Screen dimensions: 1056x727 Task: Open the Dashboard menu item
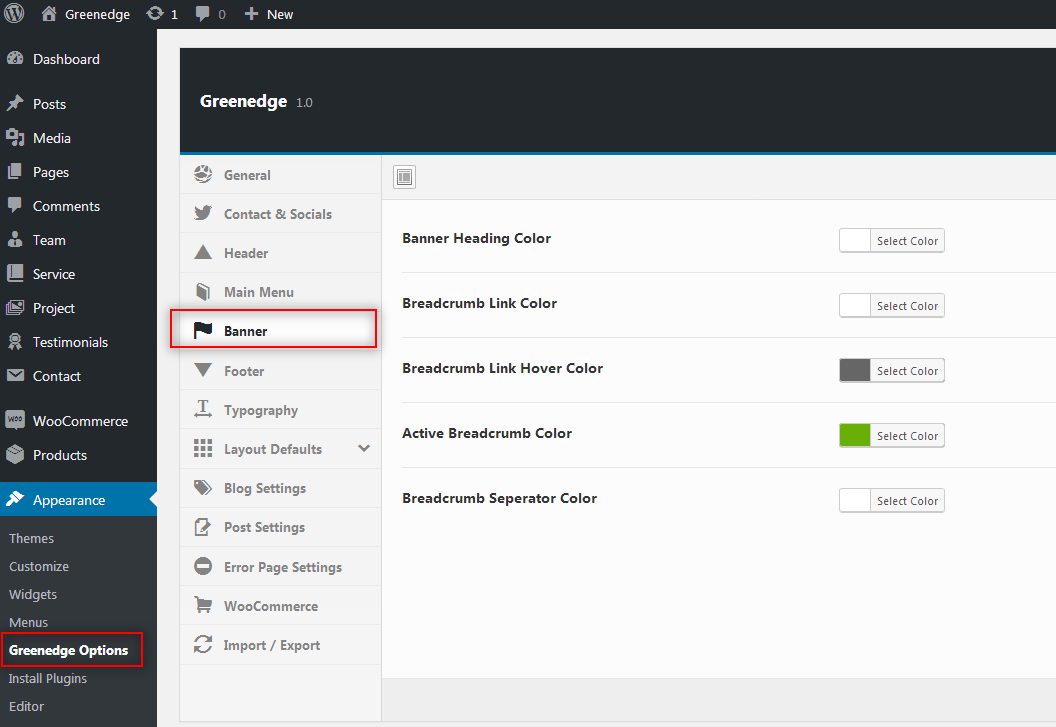click(x=78, y=59)
